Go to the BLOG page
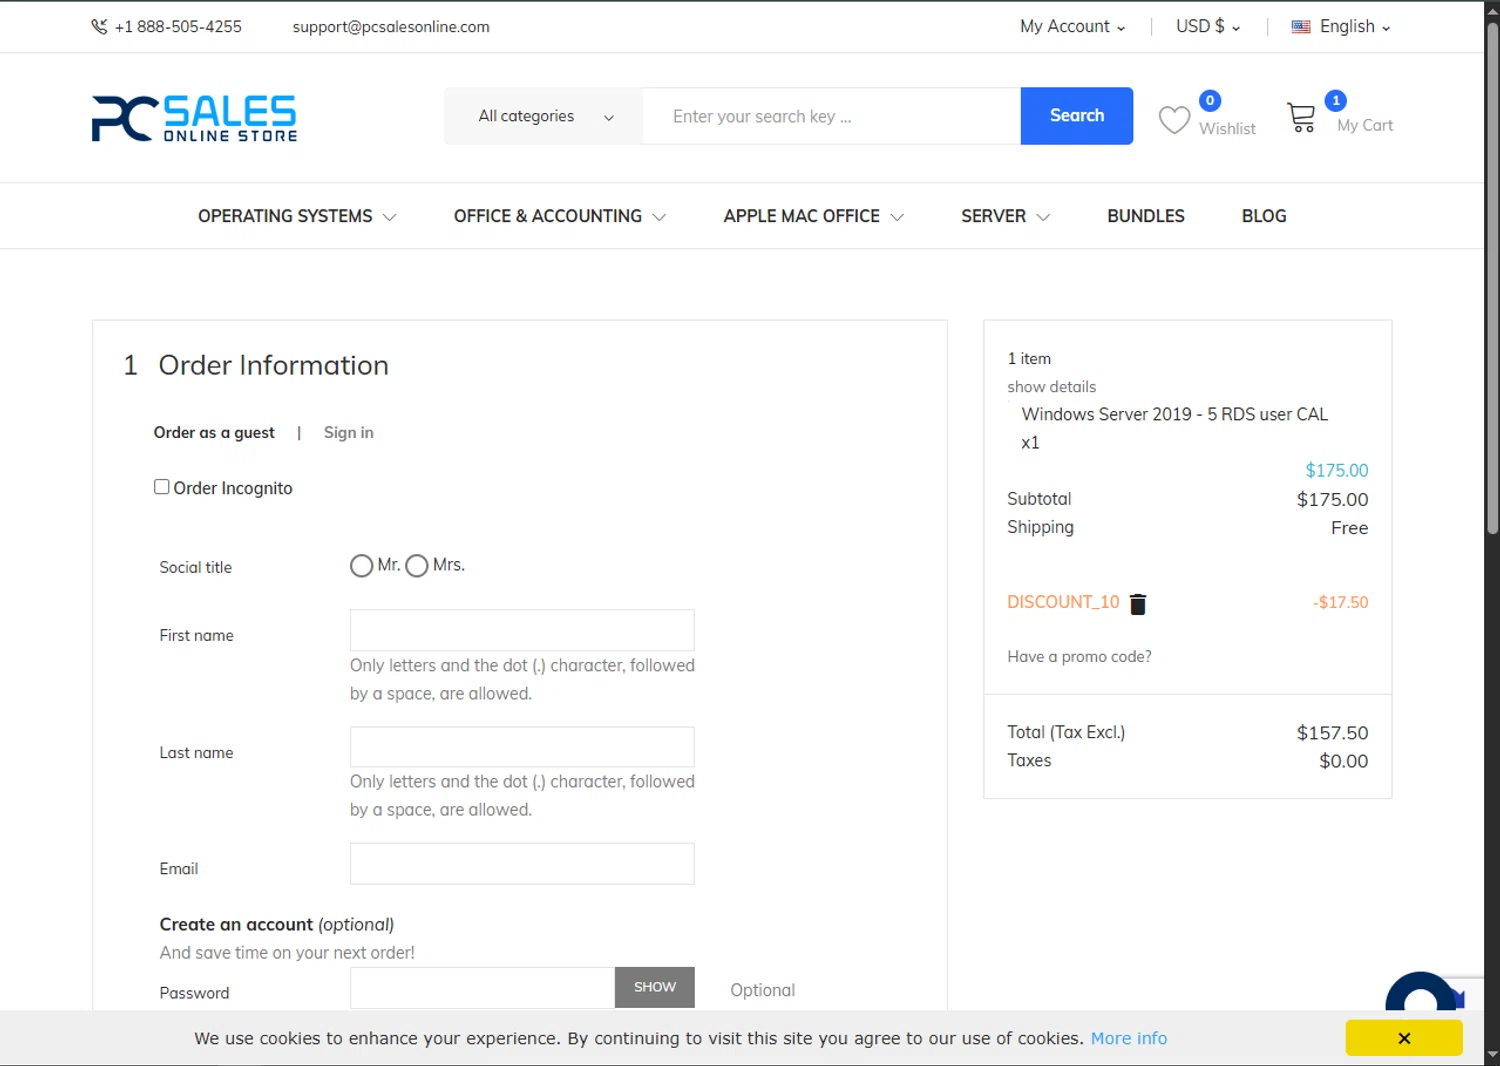 (1264, 216)
